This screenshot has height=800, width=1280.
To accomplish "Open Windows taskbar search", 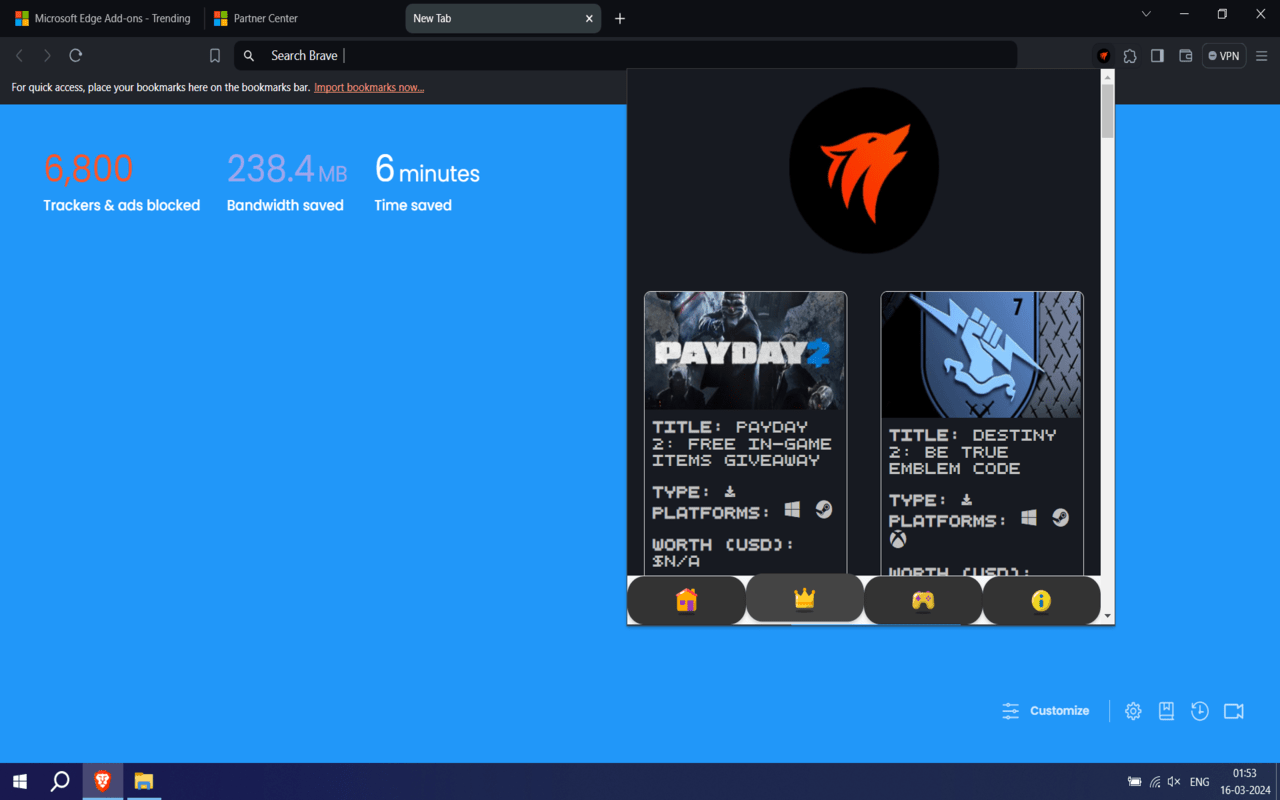I will pyautogui.click(x=60, y=781).
